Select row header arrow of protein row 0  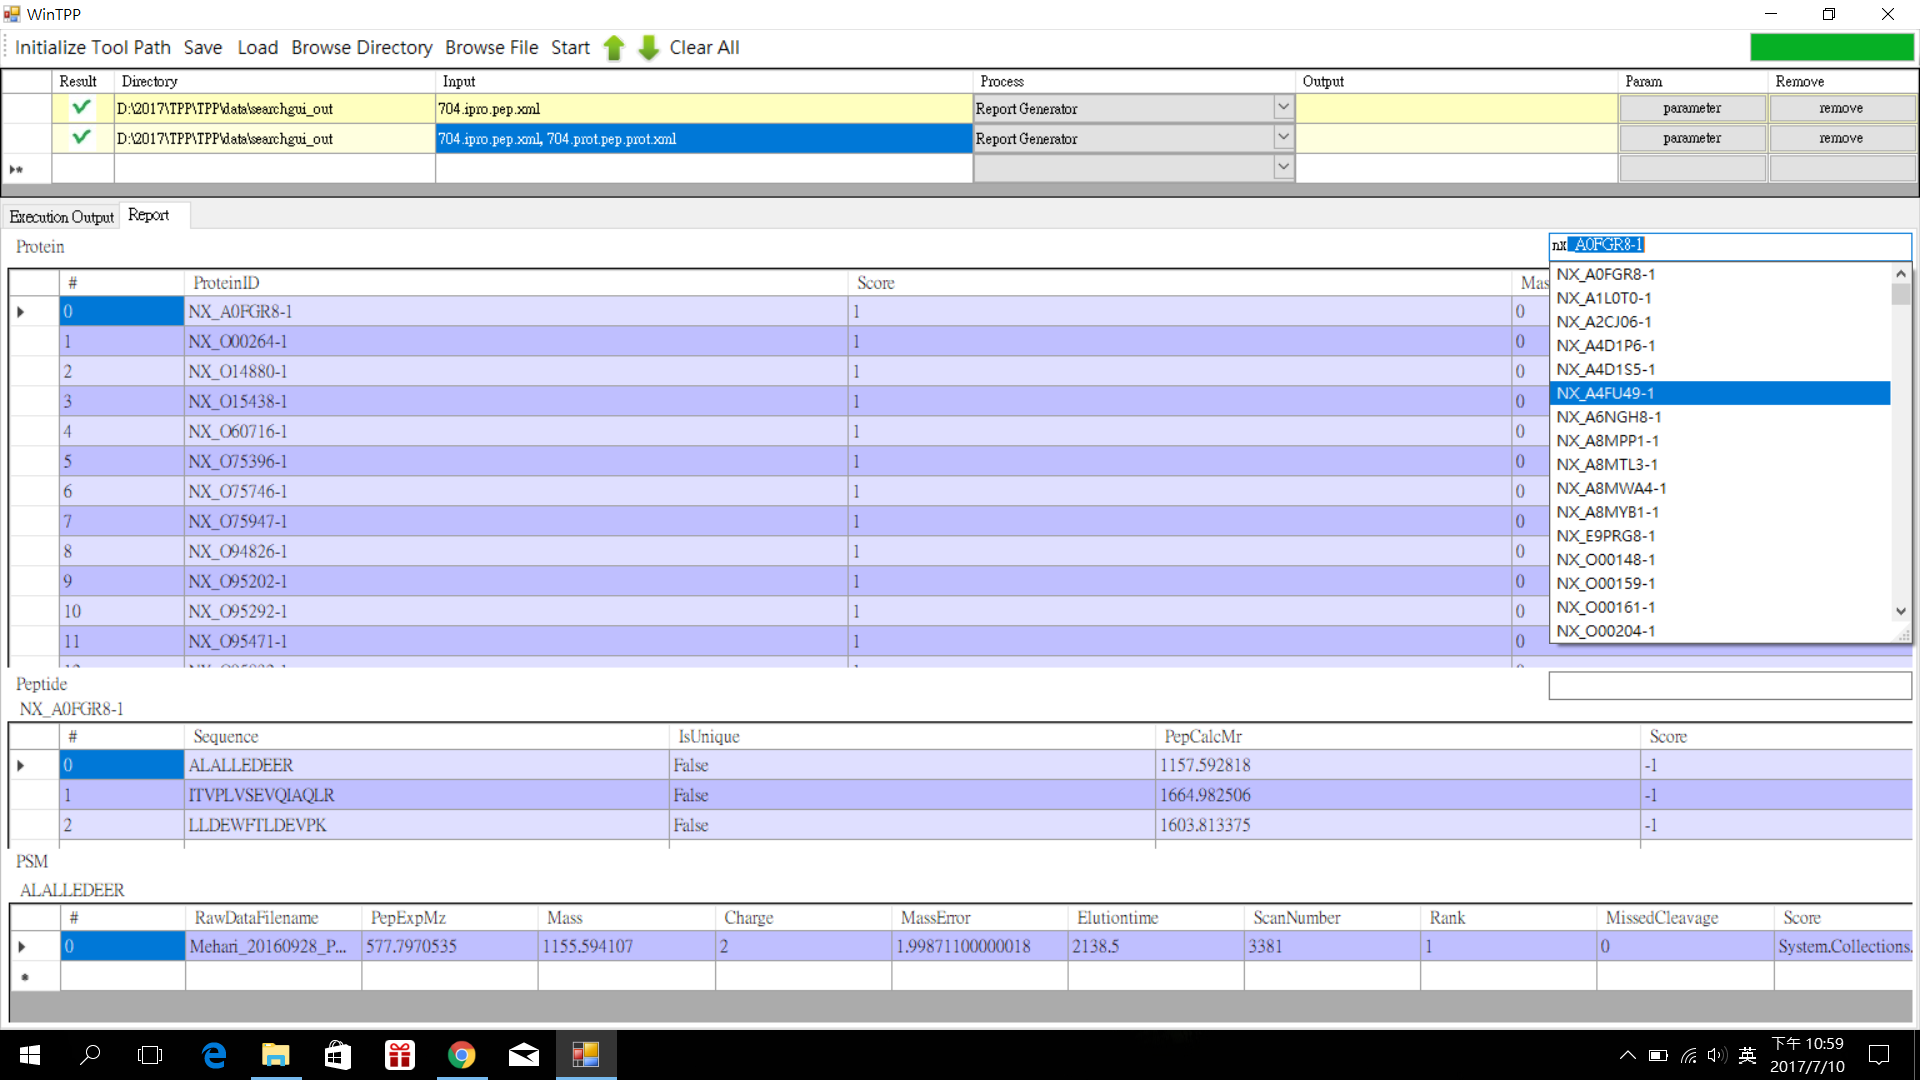(x=21, y=312)
